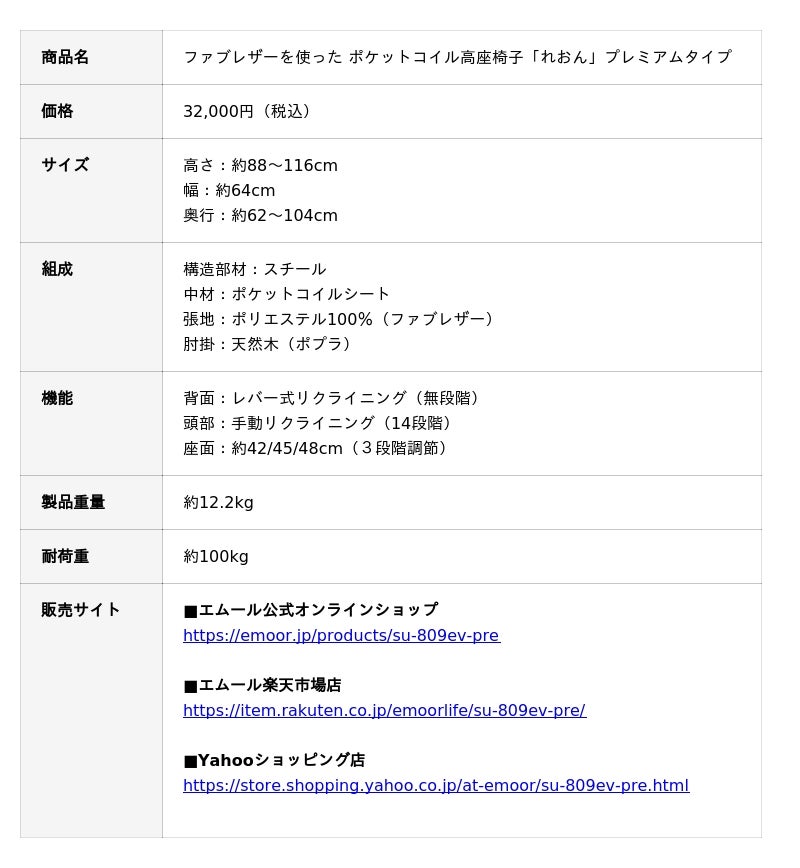Click the サイズ row header
This screenshot has width=800, height=868.
(x=66, y=165)
